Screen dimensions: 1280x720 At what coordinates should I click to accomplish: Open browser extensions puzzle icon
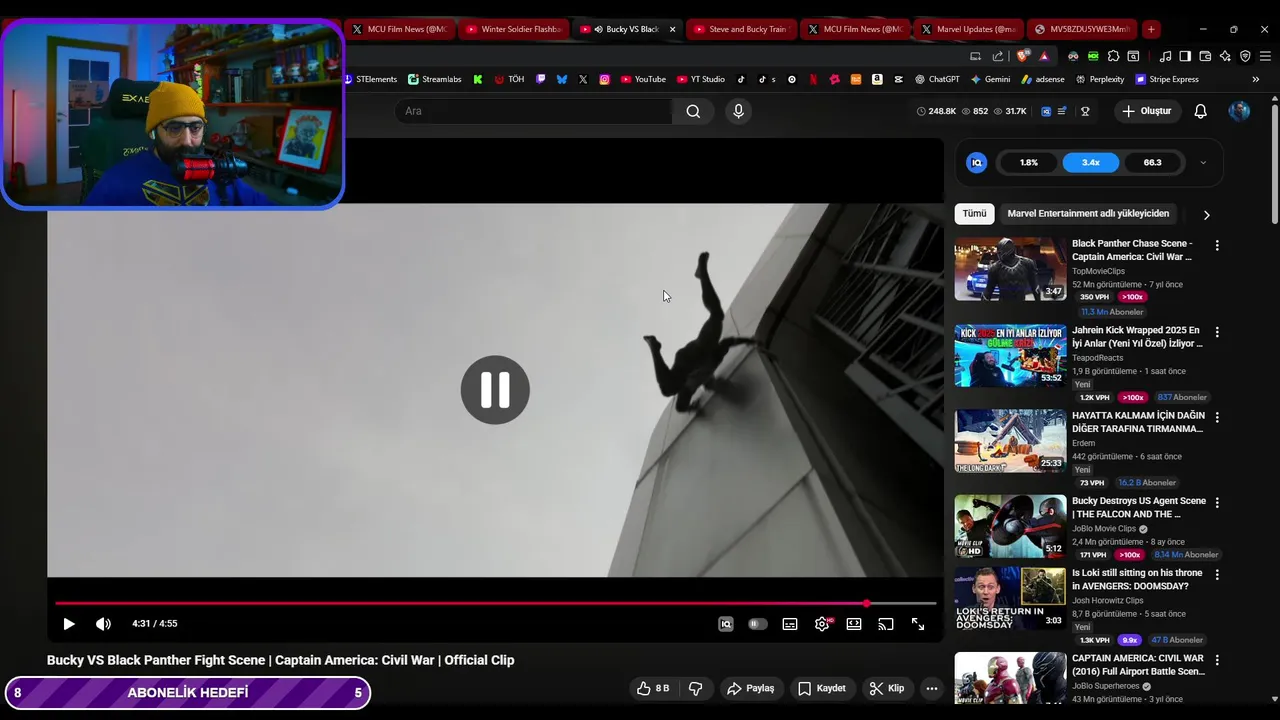(1113, 56)
